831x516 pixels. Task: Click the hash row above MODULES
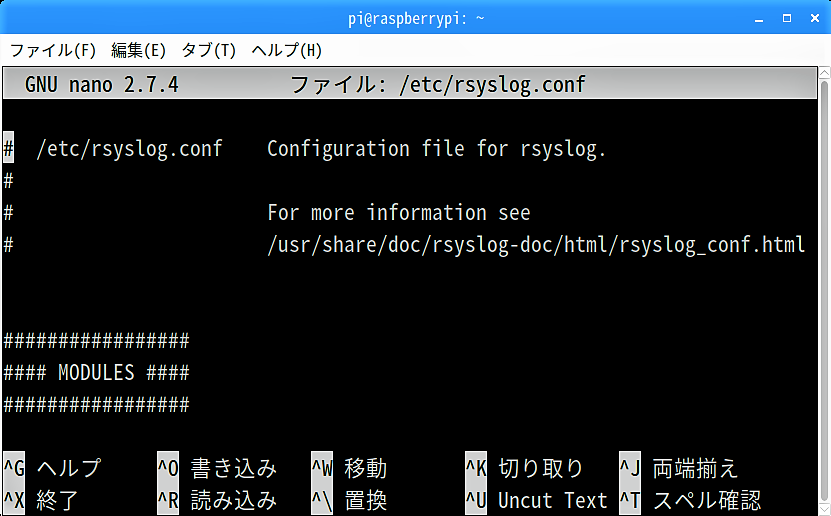(x=96, y=341)
